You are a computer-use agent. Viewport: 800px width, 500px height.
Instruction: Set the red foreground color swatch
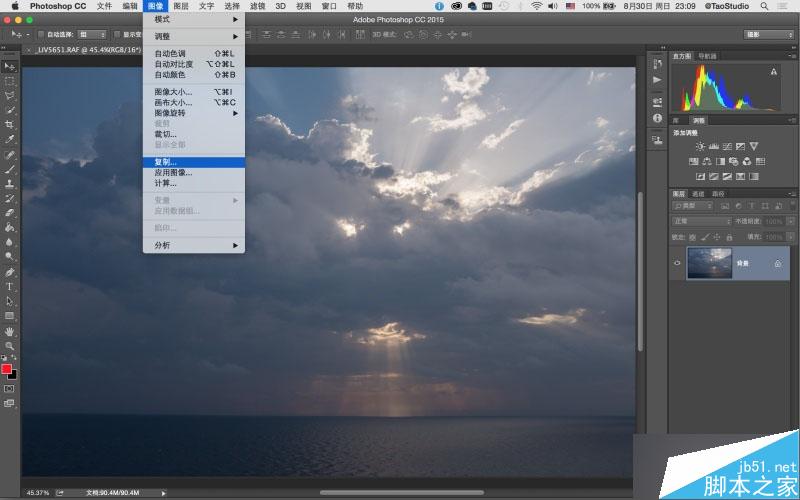7,369
